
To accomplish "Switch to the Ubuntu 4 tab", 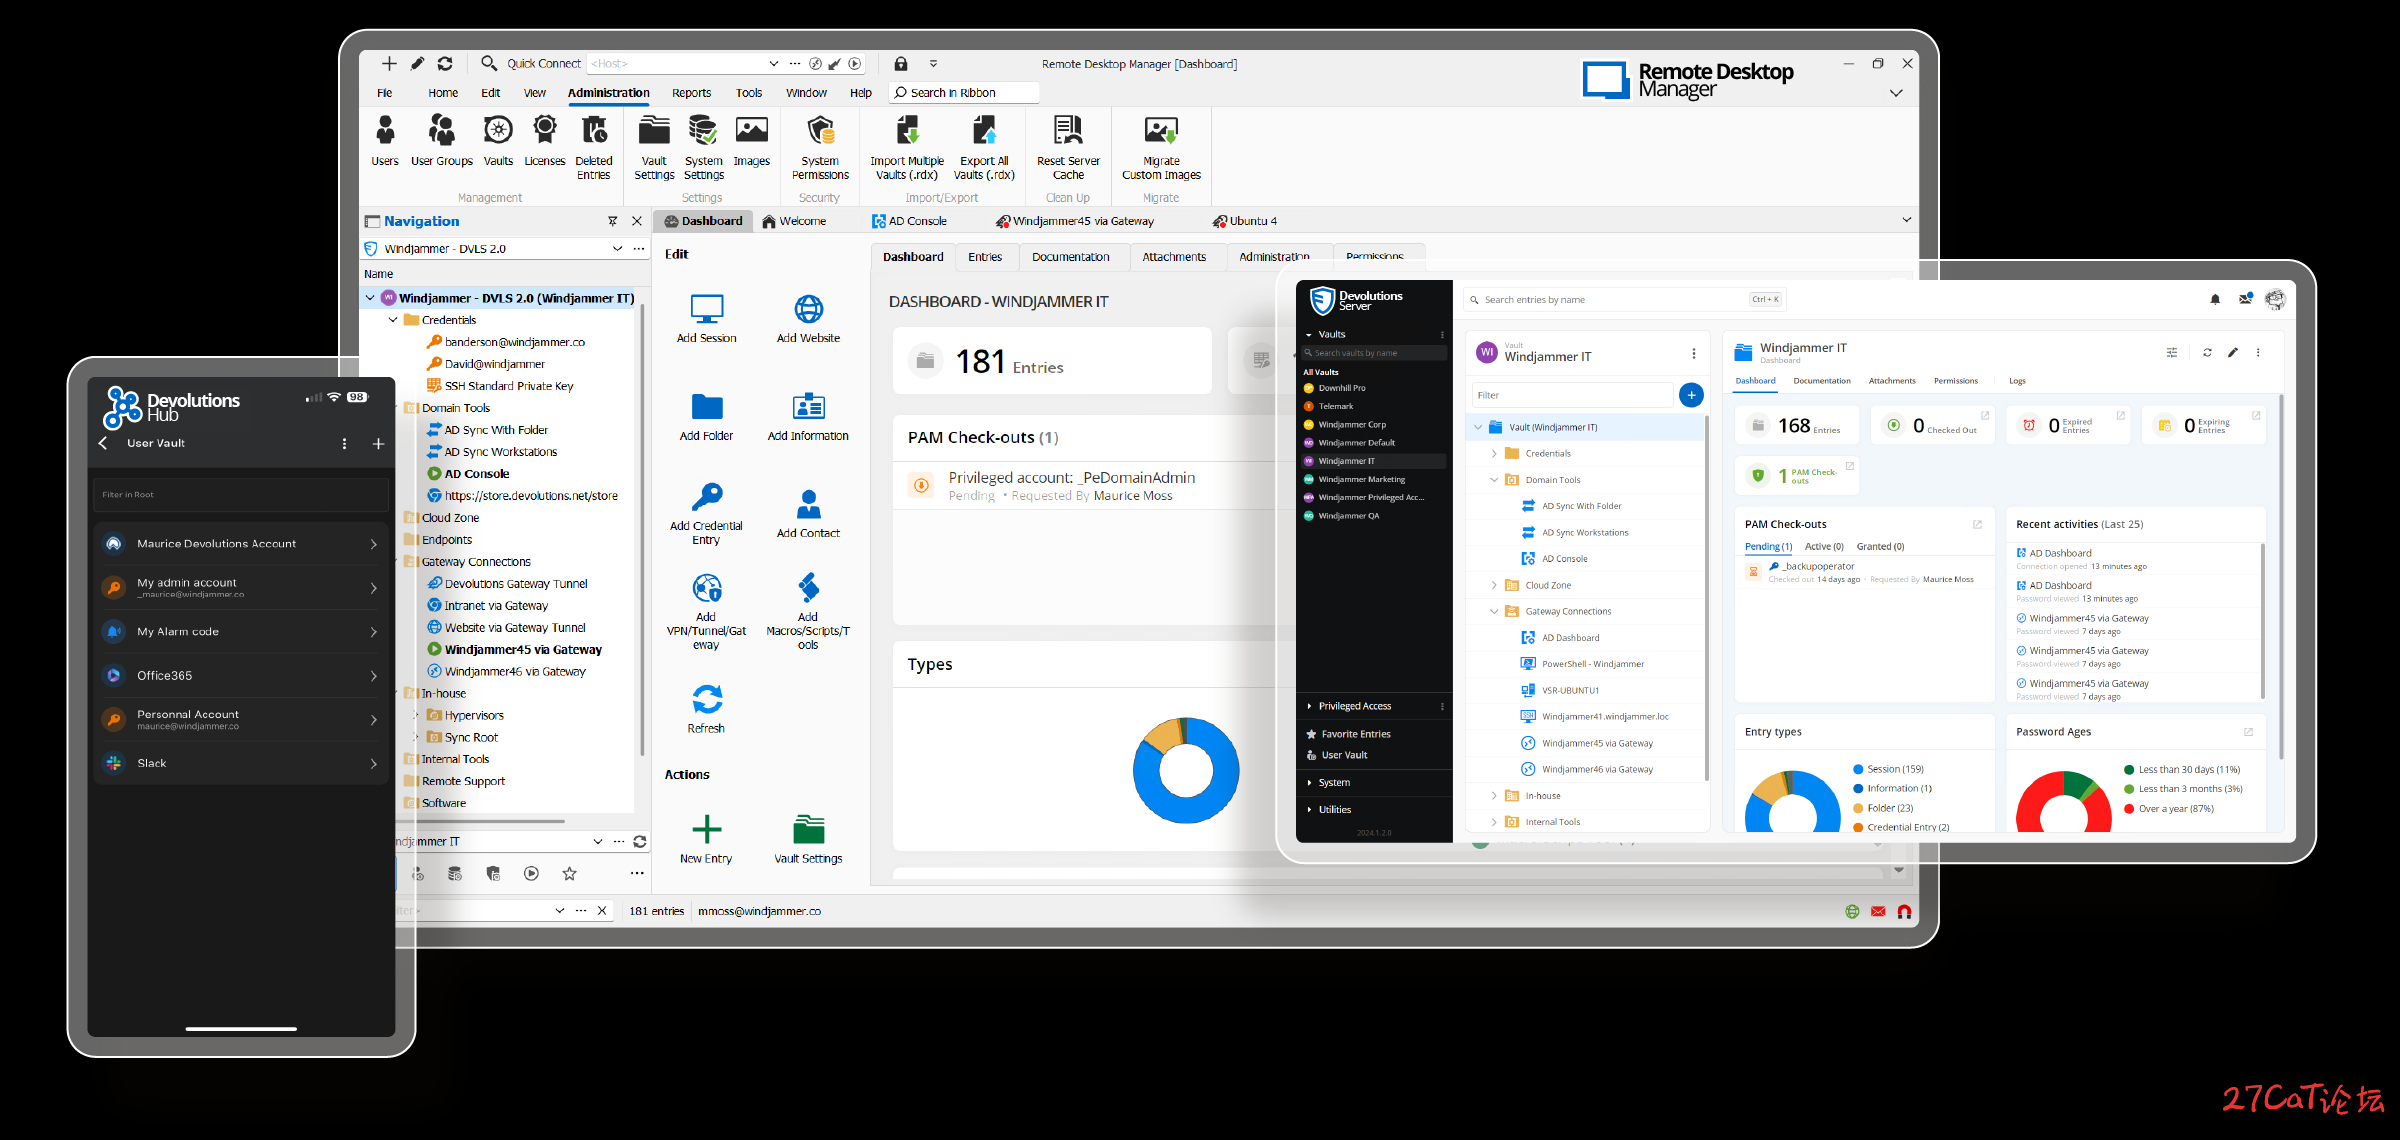I will [1245, 221].
